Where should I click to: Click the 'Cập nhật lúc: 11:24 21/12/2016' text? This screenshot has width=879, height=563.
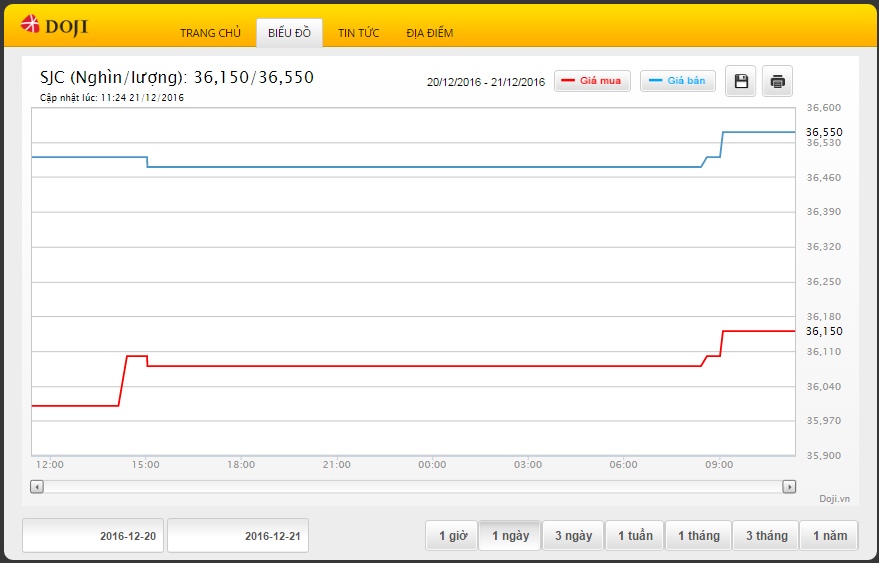(x=112, y=98)
